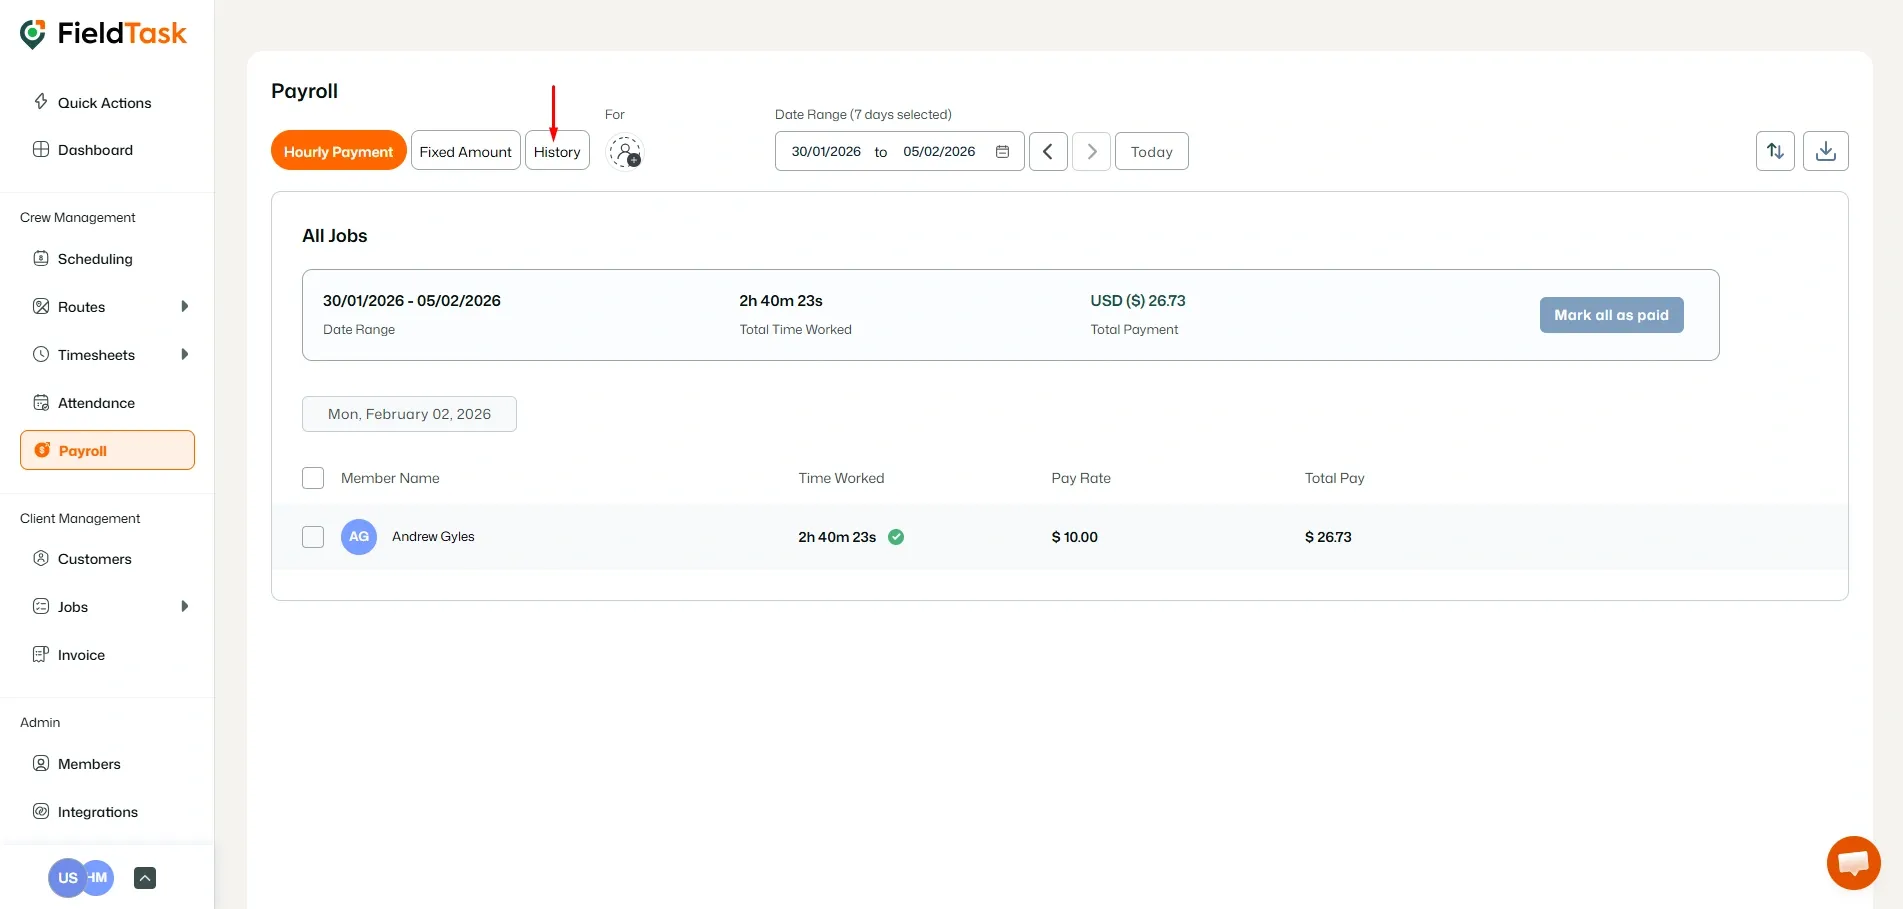Click the Mark all as paid button

(1611, 314)
